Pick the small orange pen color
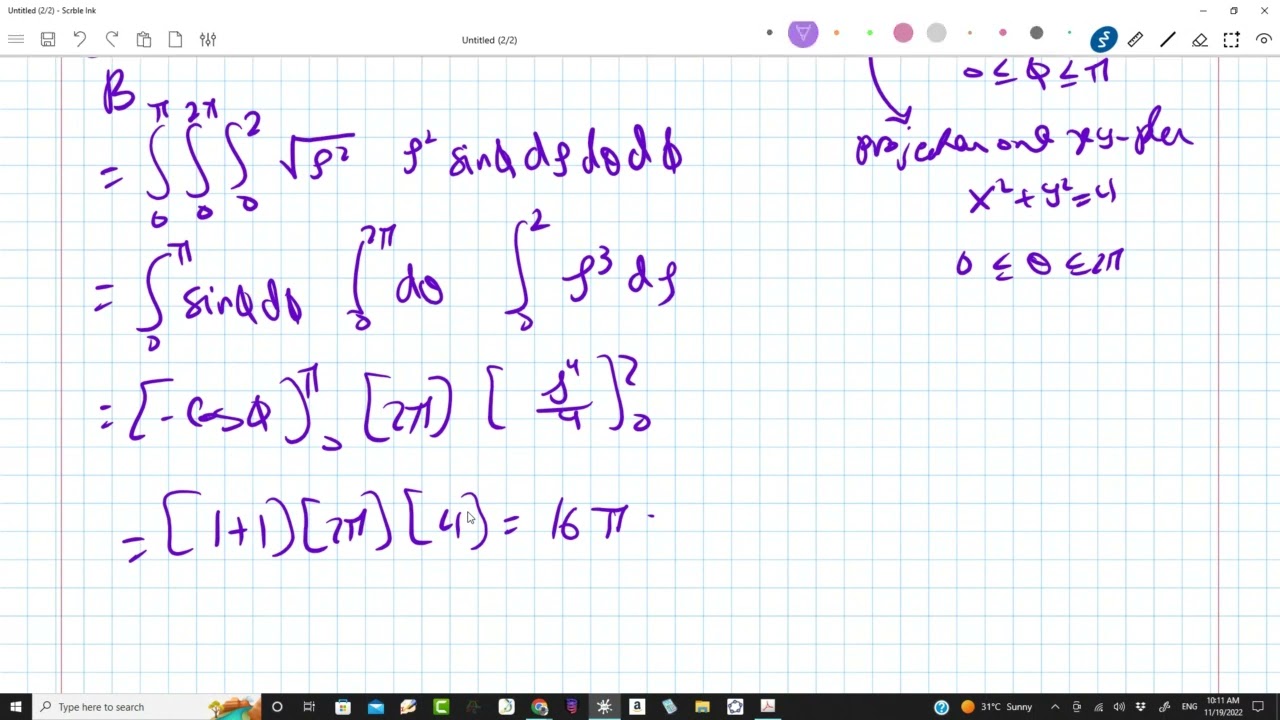1280x720 pixels. 836,33
